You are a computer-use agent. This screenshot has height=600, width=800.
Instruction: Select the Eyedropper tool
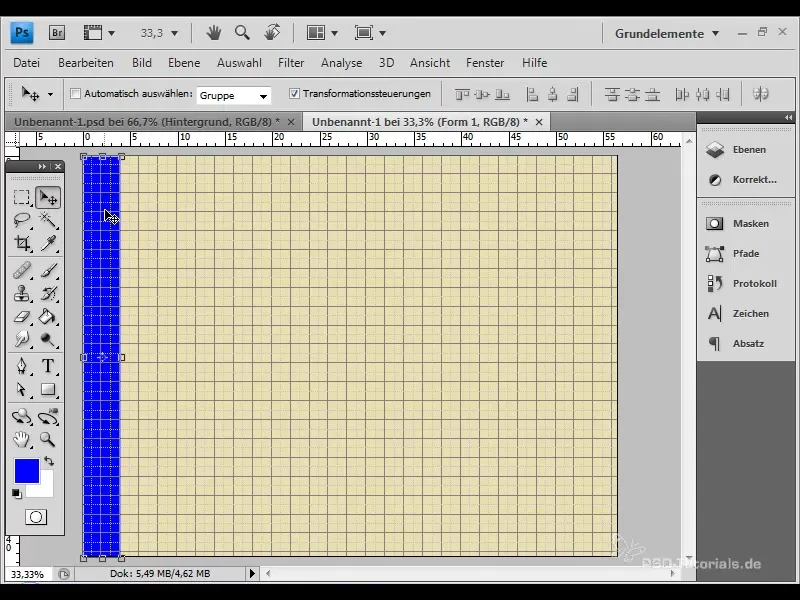click(x=48, y=243)
